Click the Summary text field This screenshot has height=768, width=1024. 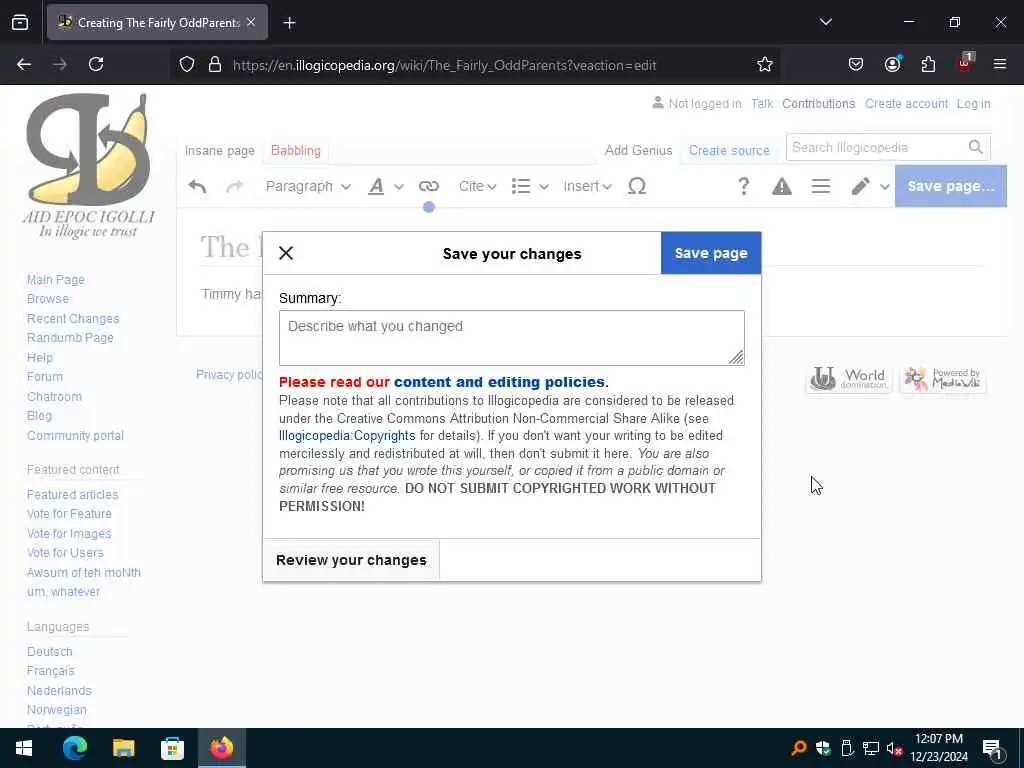point(511,338)
